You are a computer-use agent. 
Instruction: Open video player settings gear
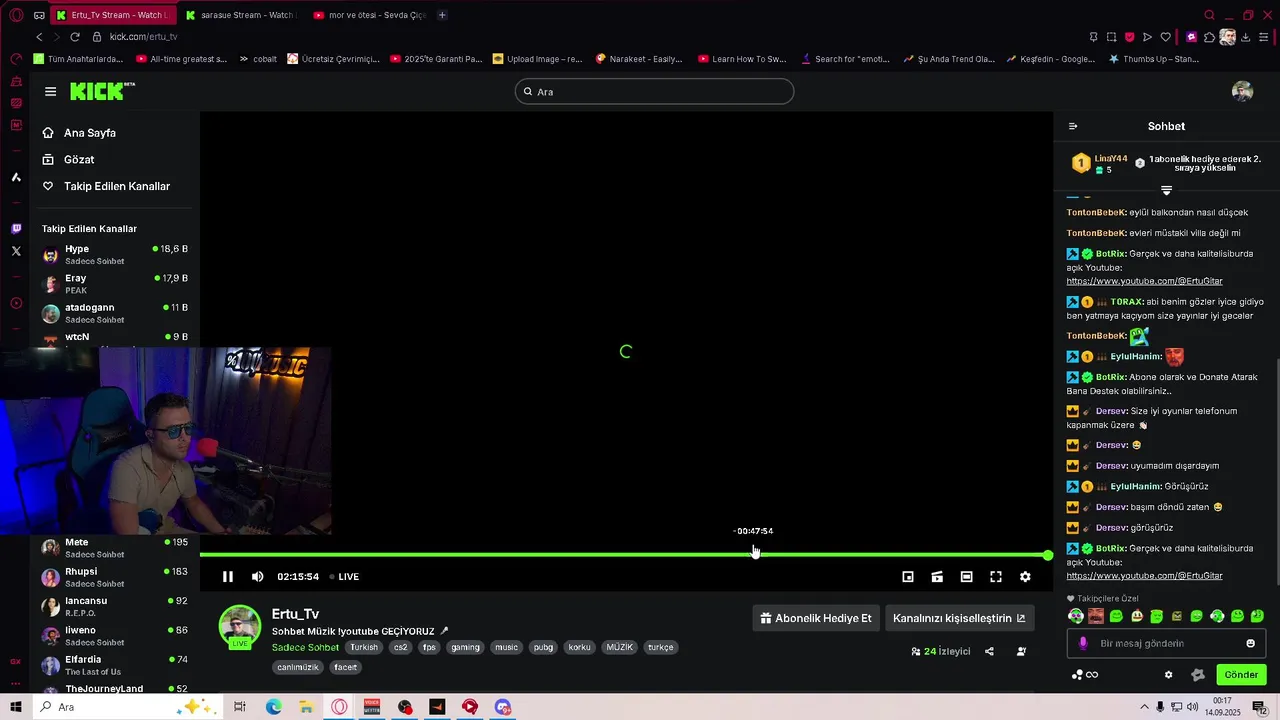(x=1025, y=577)
